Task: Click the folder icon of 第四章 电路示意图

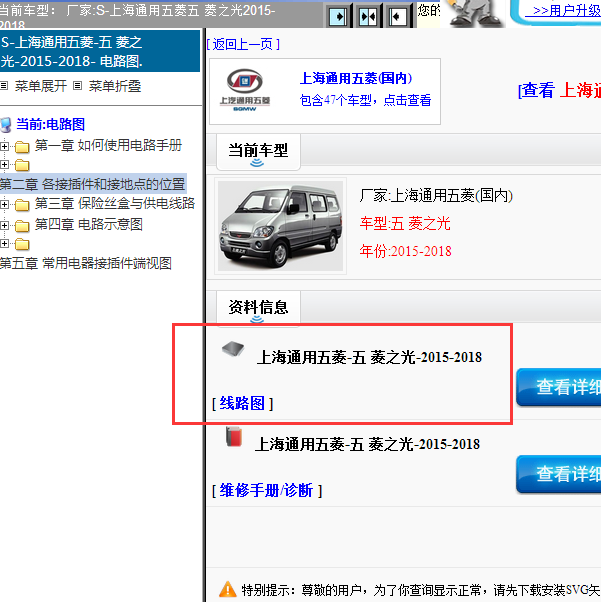Action: tap(22, 226)
